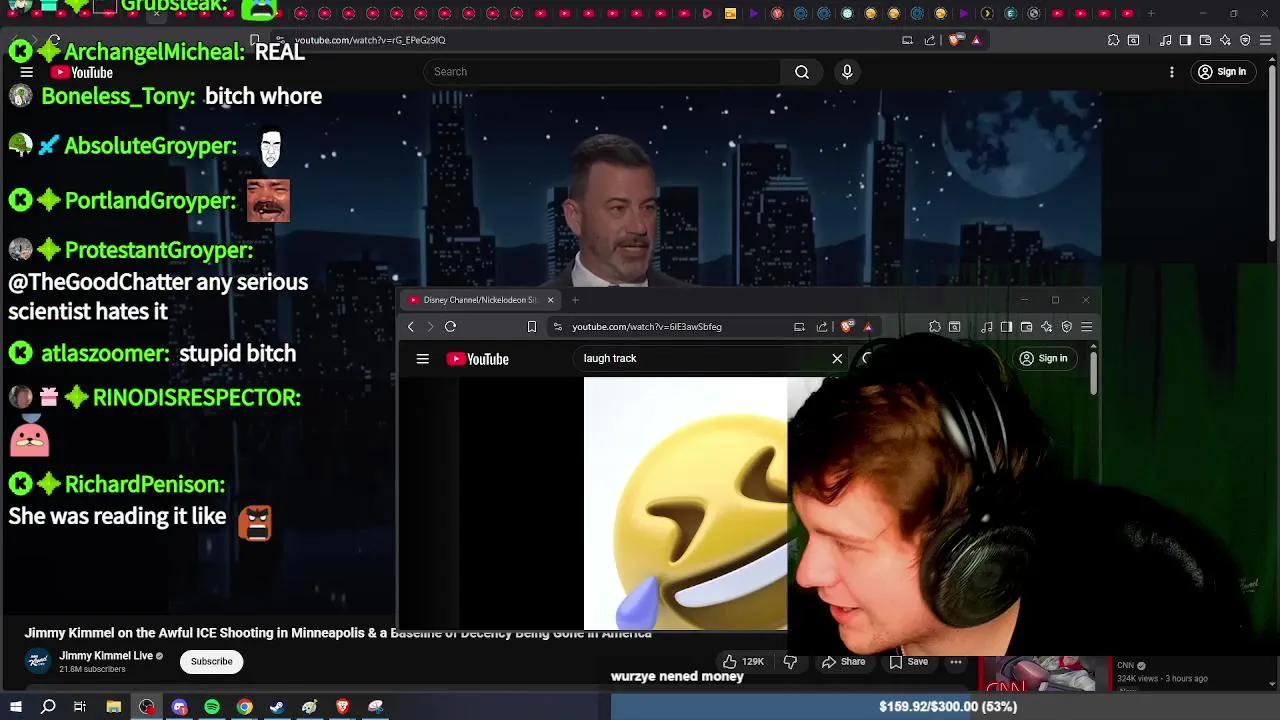The width and height of the screenshot is (1280, 720).
Task: Open YouTube guide menu in front window
Action: 422,359
